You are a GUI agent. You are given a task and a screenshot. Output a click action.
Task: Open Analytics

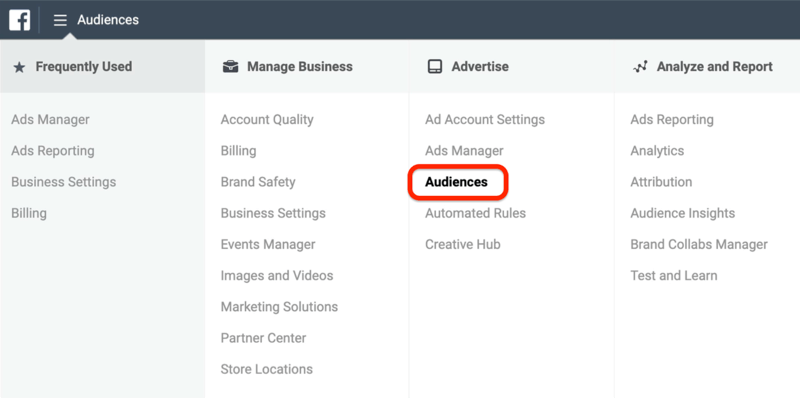pyautogui.click(x=657, y=151)
